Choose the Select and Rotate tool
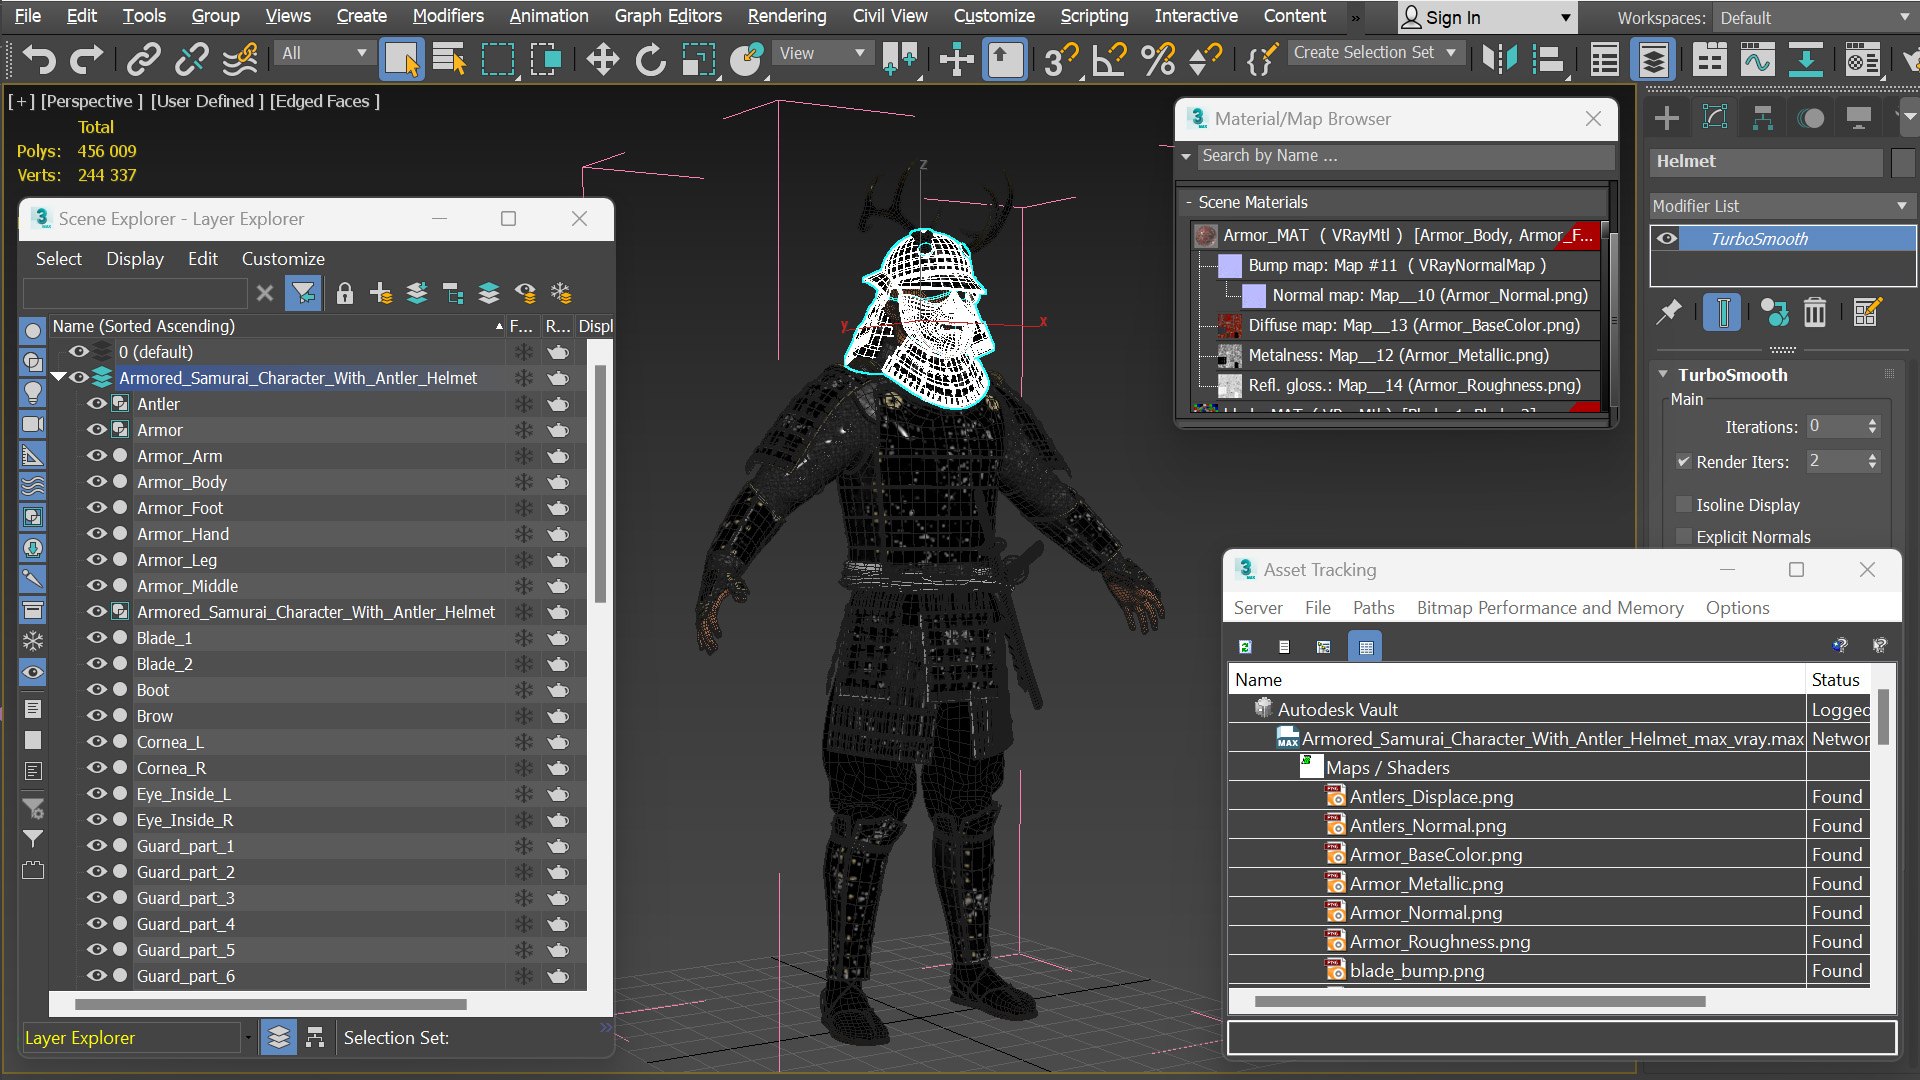The height and width of the screenshot is (1080, 1920). click(651, 60)
